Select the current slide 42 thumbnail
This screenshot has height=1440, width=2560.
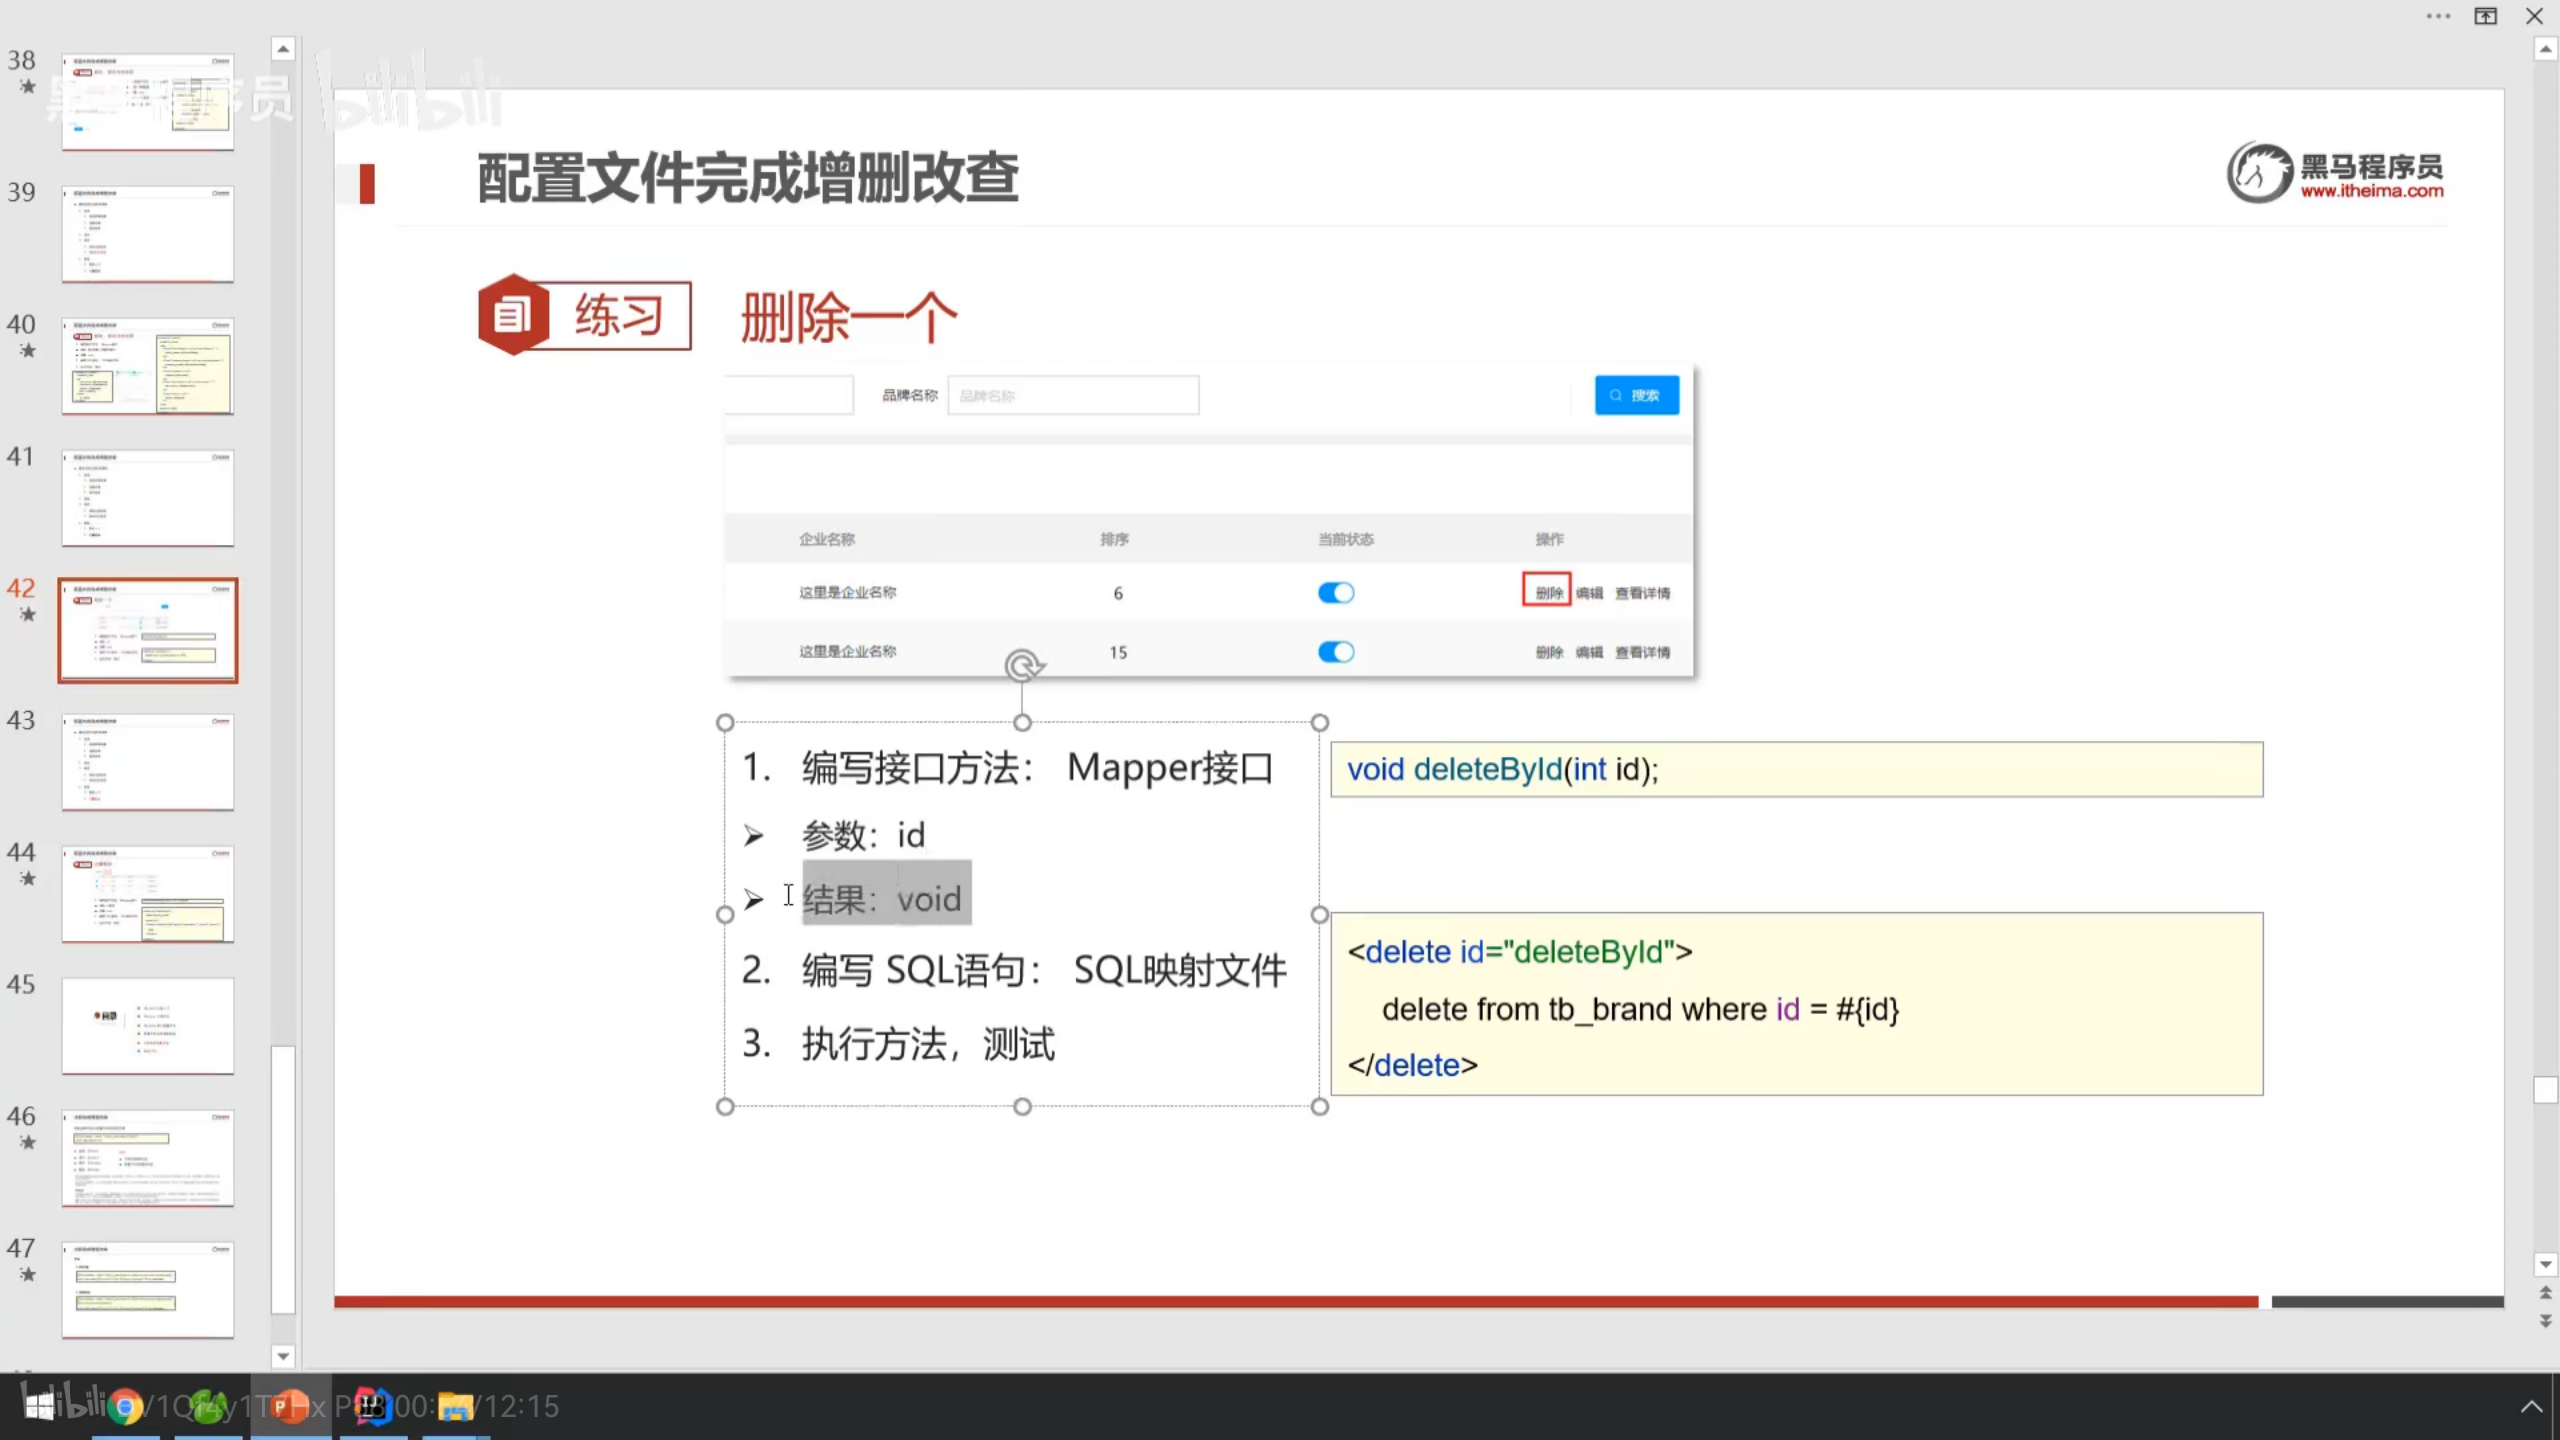tap(148, 630)
